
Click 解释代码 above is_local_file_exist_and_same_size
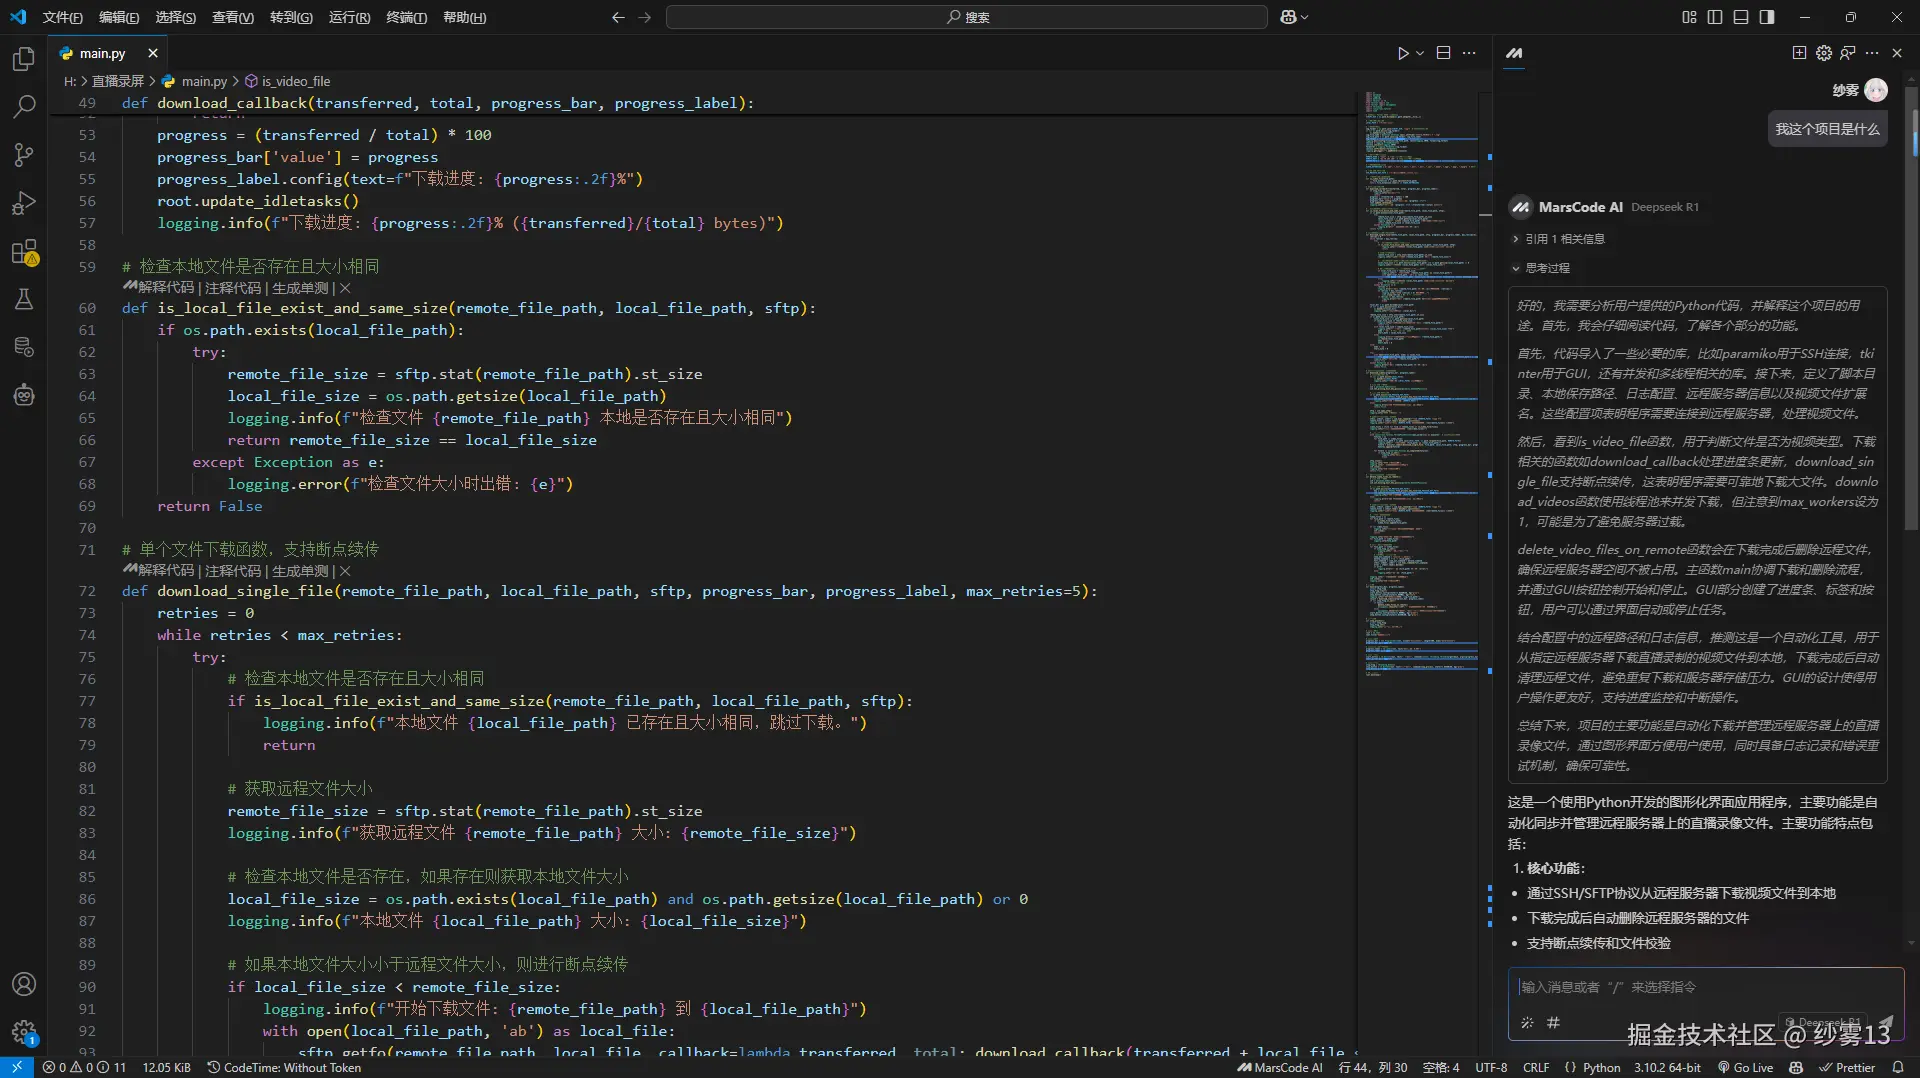click(166, 288)
